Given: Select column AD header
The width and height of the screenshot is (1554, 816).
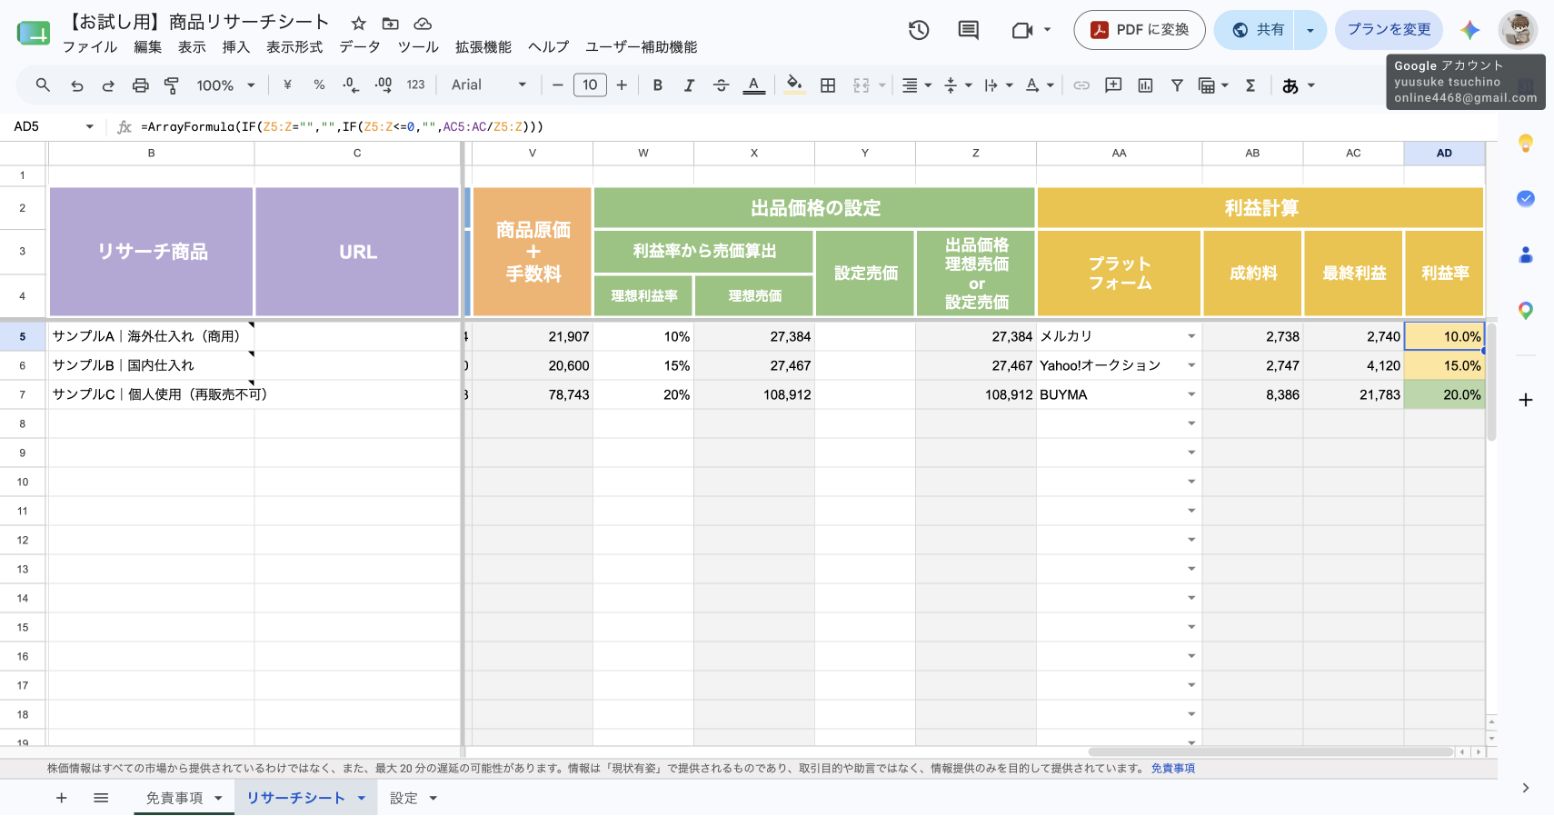Looking at the screenshot, I should 1444,153.
